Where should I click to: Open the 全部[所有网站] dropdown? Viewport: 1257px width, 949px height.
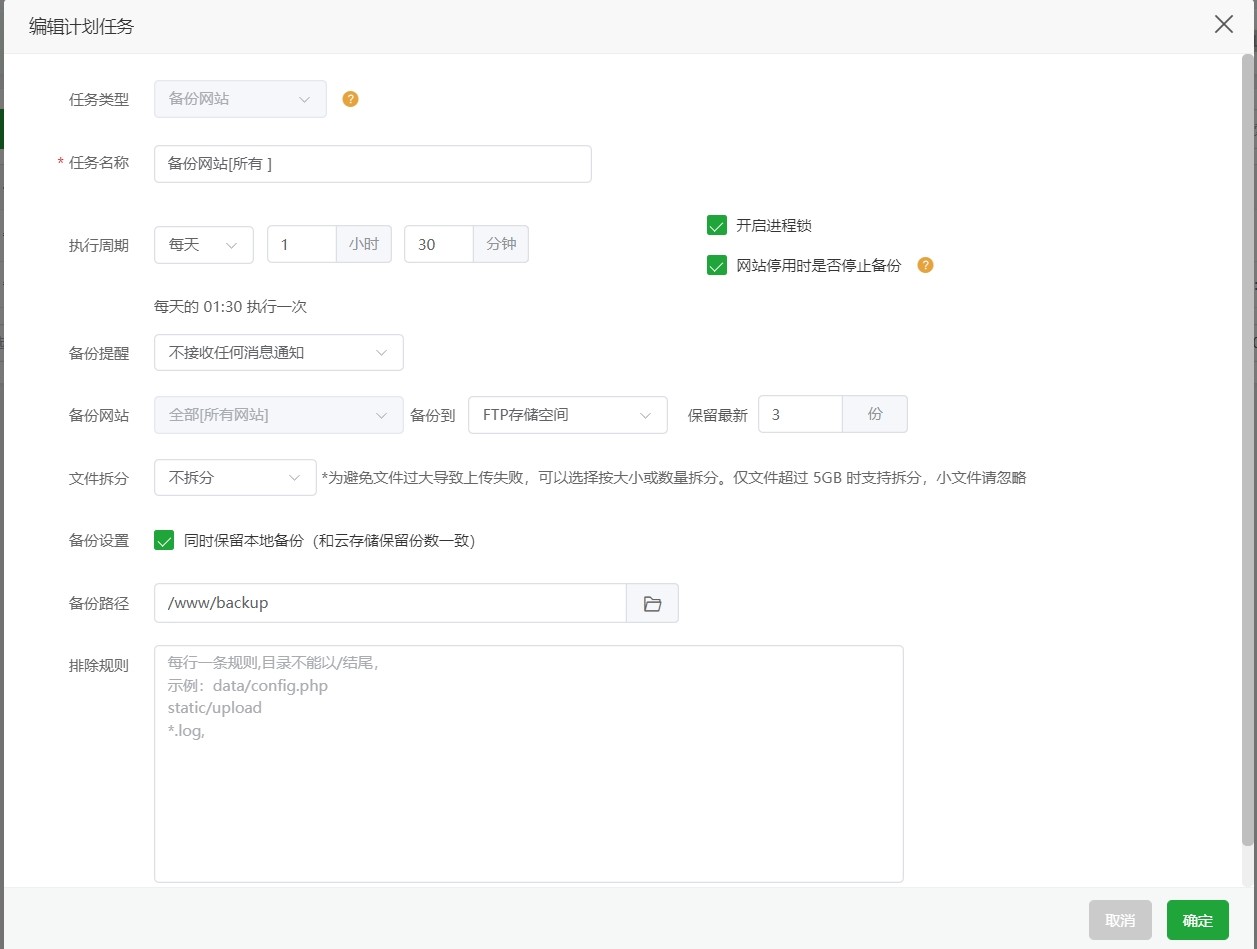(x=279, y=414)
